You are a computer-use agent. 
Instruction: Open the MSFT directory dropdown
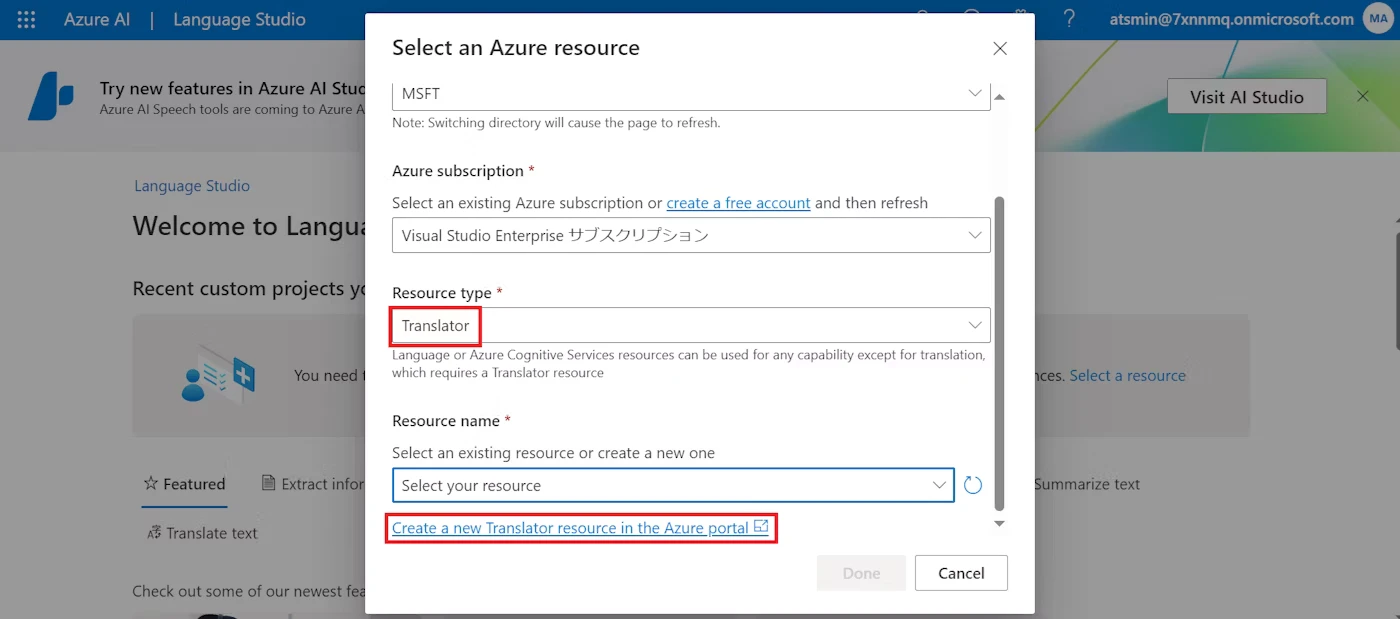point(691,93)
